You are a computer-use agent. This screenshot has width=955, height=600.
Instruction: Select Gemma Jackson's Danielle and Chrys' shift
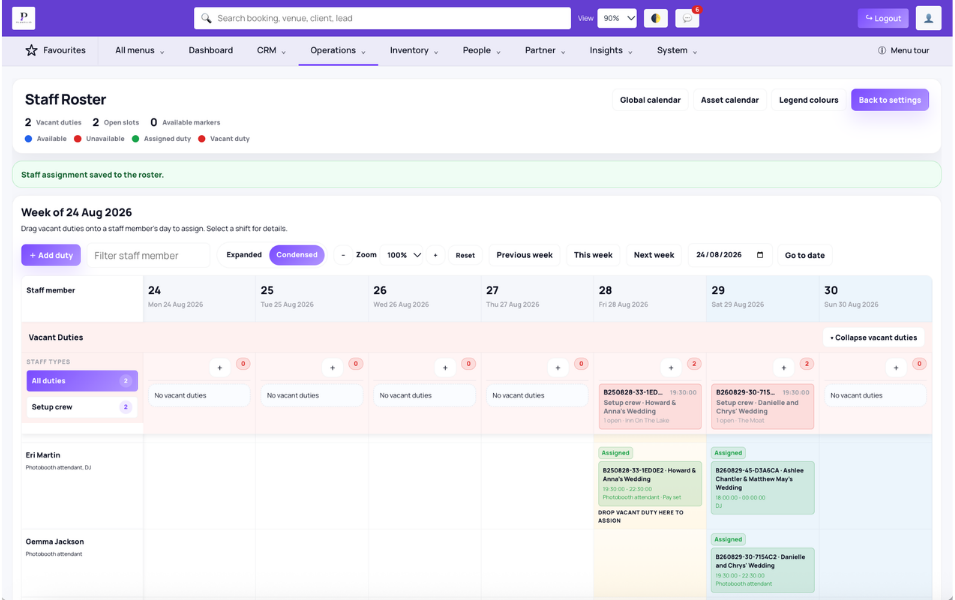(x=763, y=570)
